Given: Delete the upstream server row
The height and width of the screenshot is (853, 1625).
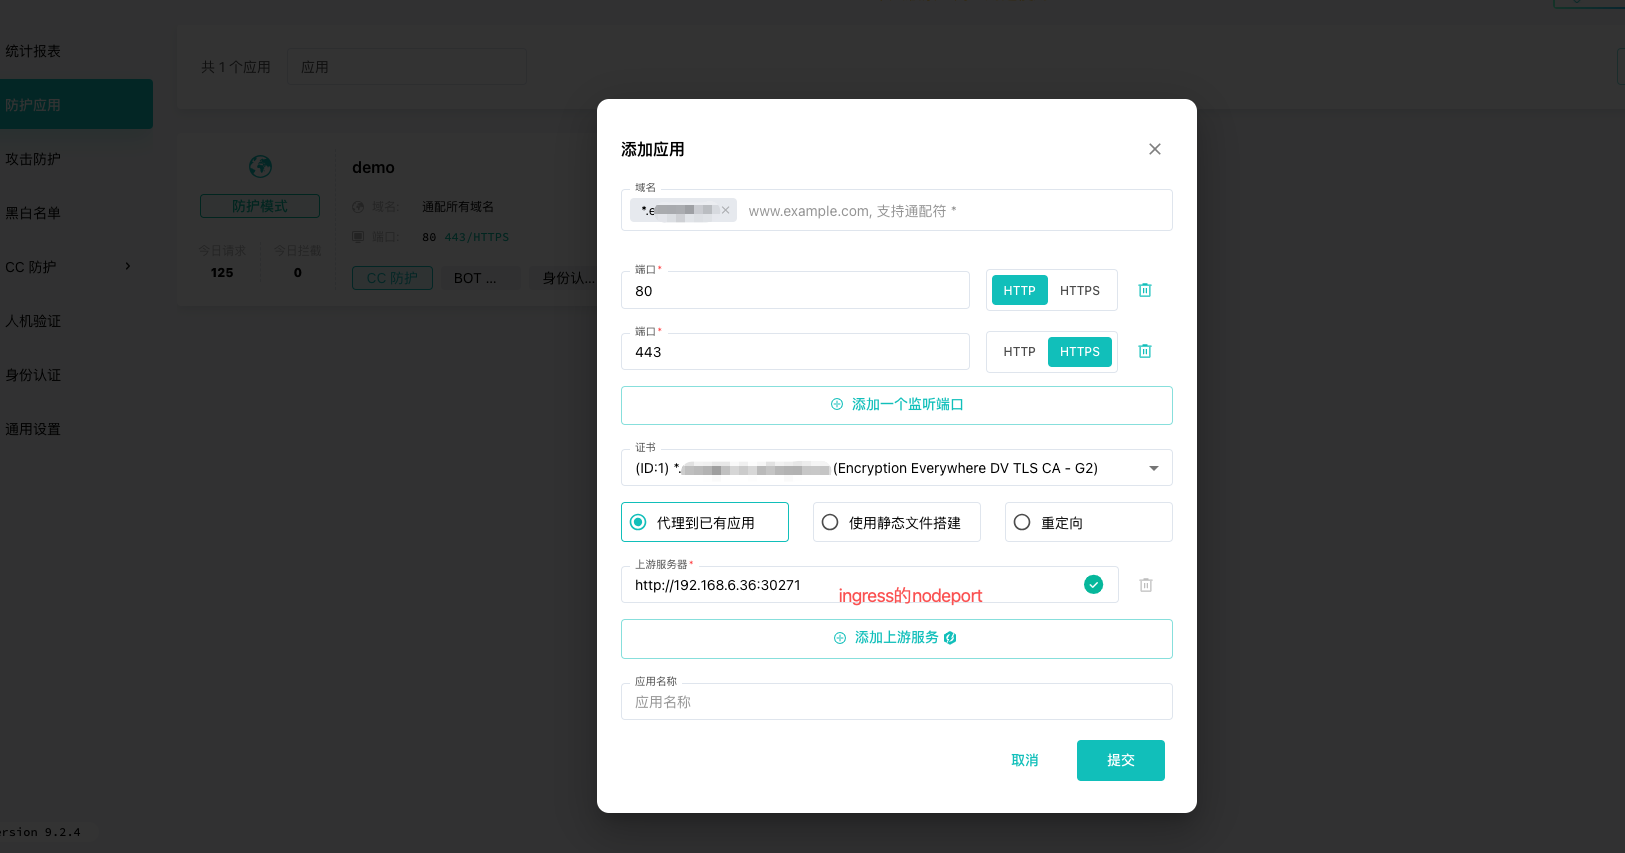Looking at the screenshot, I should pos(1146,585).
